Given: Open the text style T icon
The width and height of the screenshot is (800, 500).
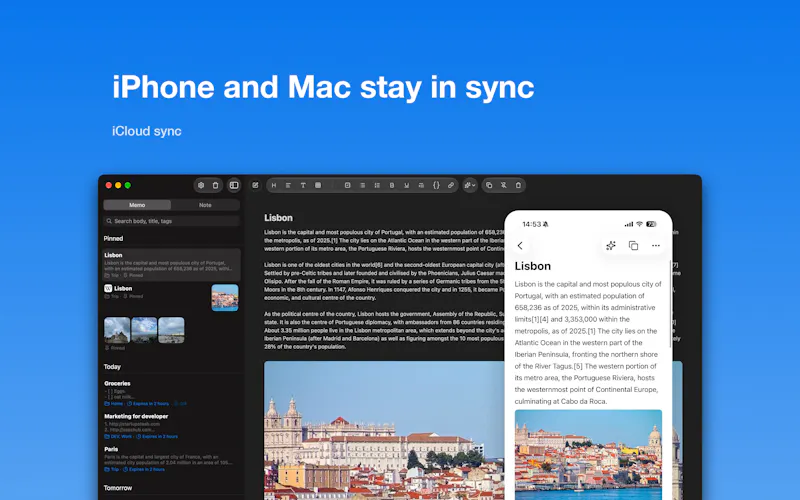Looking at the screenshot, I should tap(303, 185).
